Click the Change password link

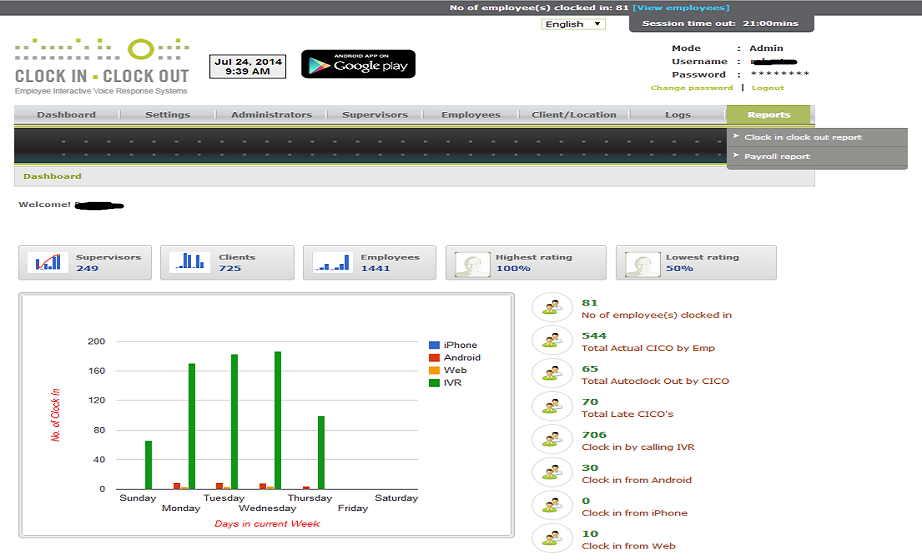[x=691, y=88]
